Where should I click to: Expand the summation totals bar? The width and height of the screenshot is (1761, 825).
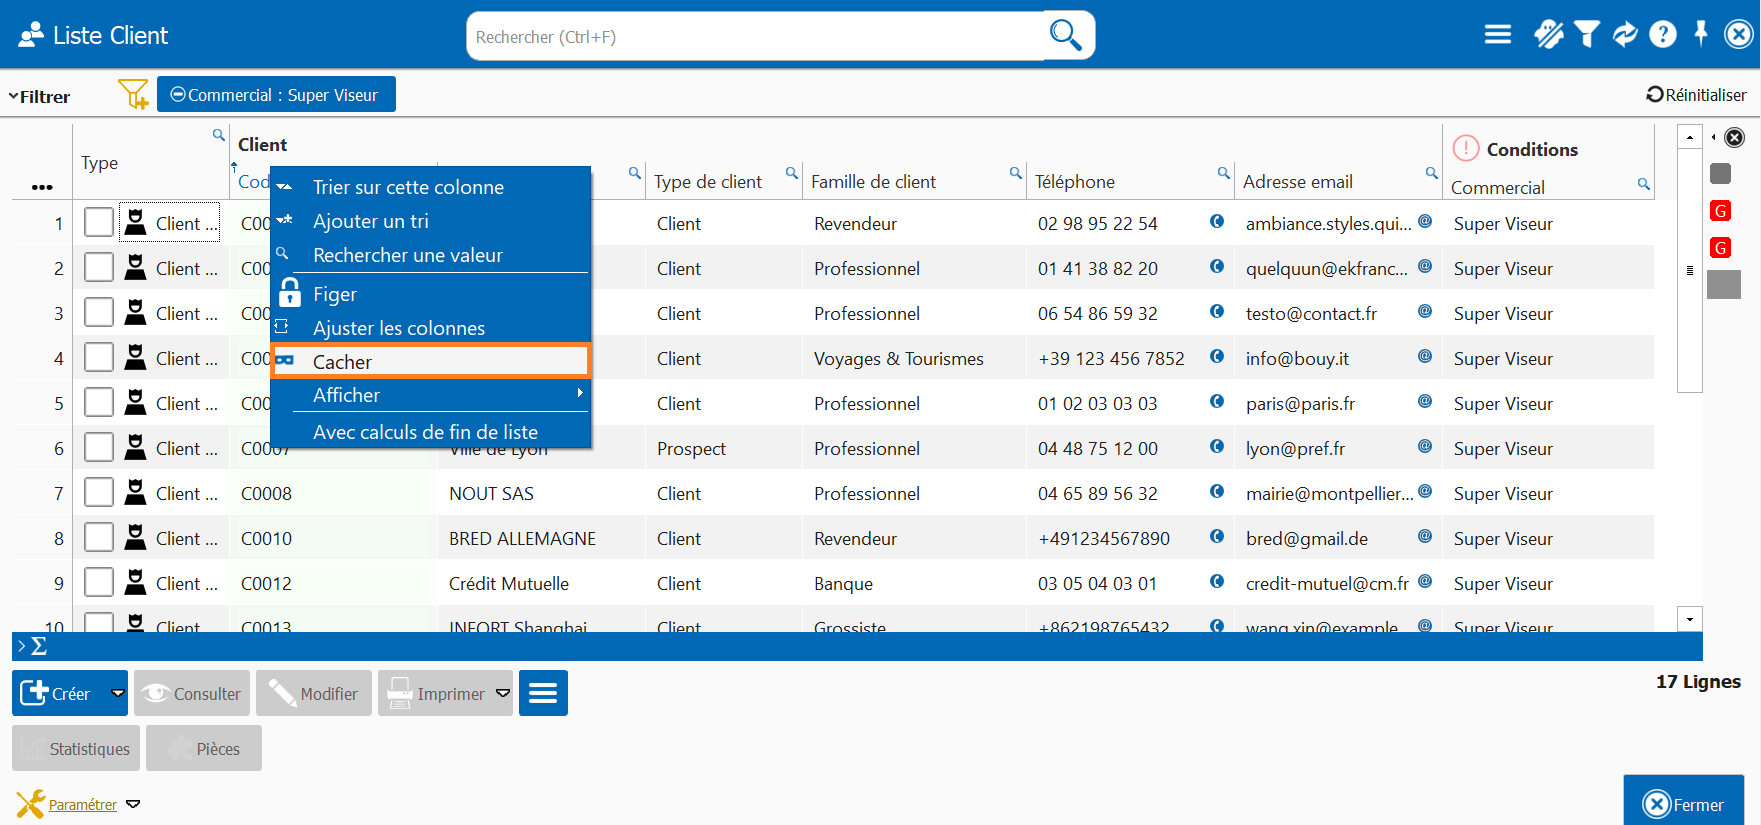tap(32, 646)
